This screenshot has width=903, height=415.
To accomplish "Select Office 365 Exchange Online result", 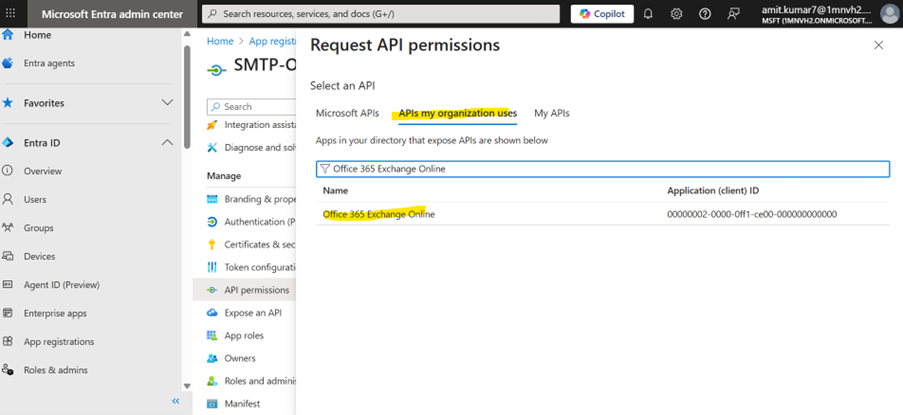I will pyautogui.click(x=378, y=214).
